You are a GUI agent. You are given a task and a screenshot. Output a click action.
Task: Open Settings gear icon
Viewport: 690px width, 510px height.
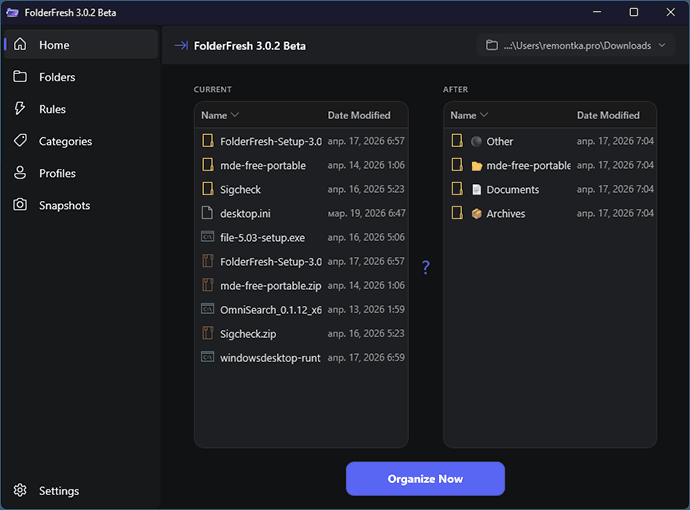click(20, 490)
